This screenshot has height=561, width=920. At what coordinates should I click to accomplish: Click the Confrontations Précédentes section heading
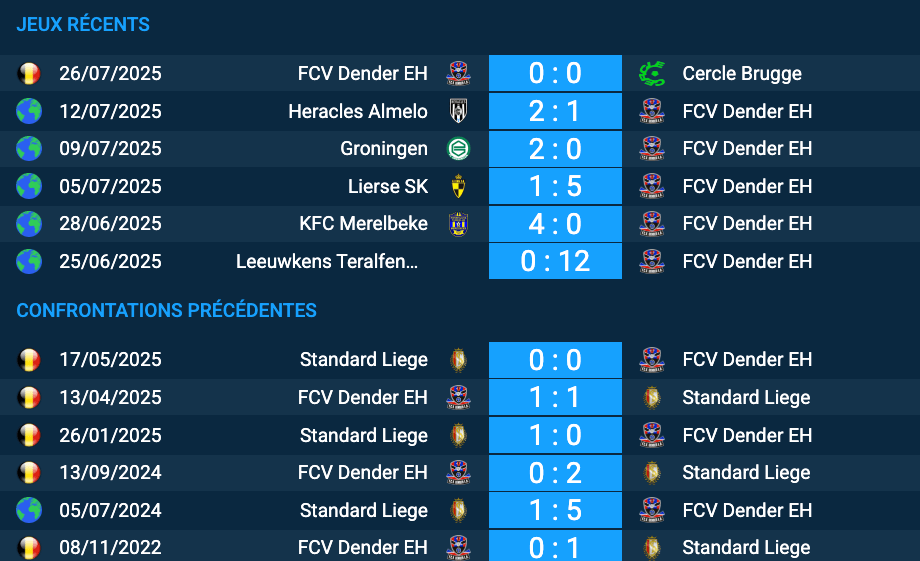pos(166,311)
